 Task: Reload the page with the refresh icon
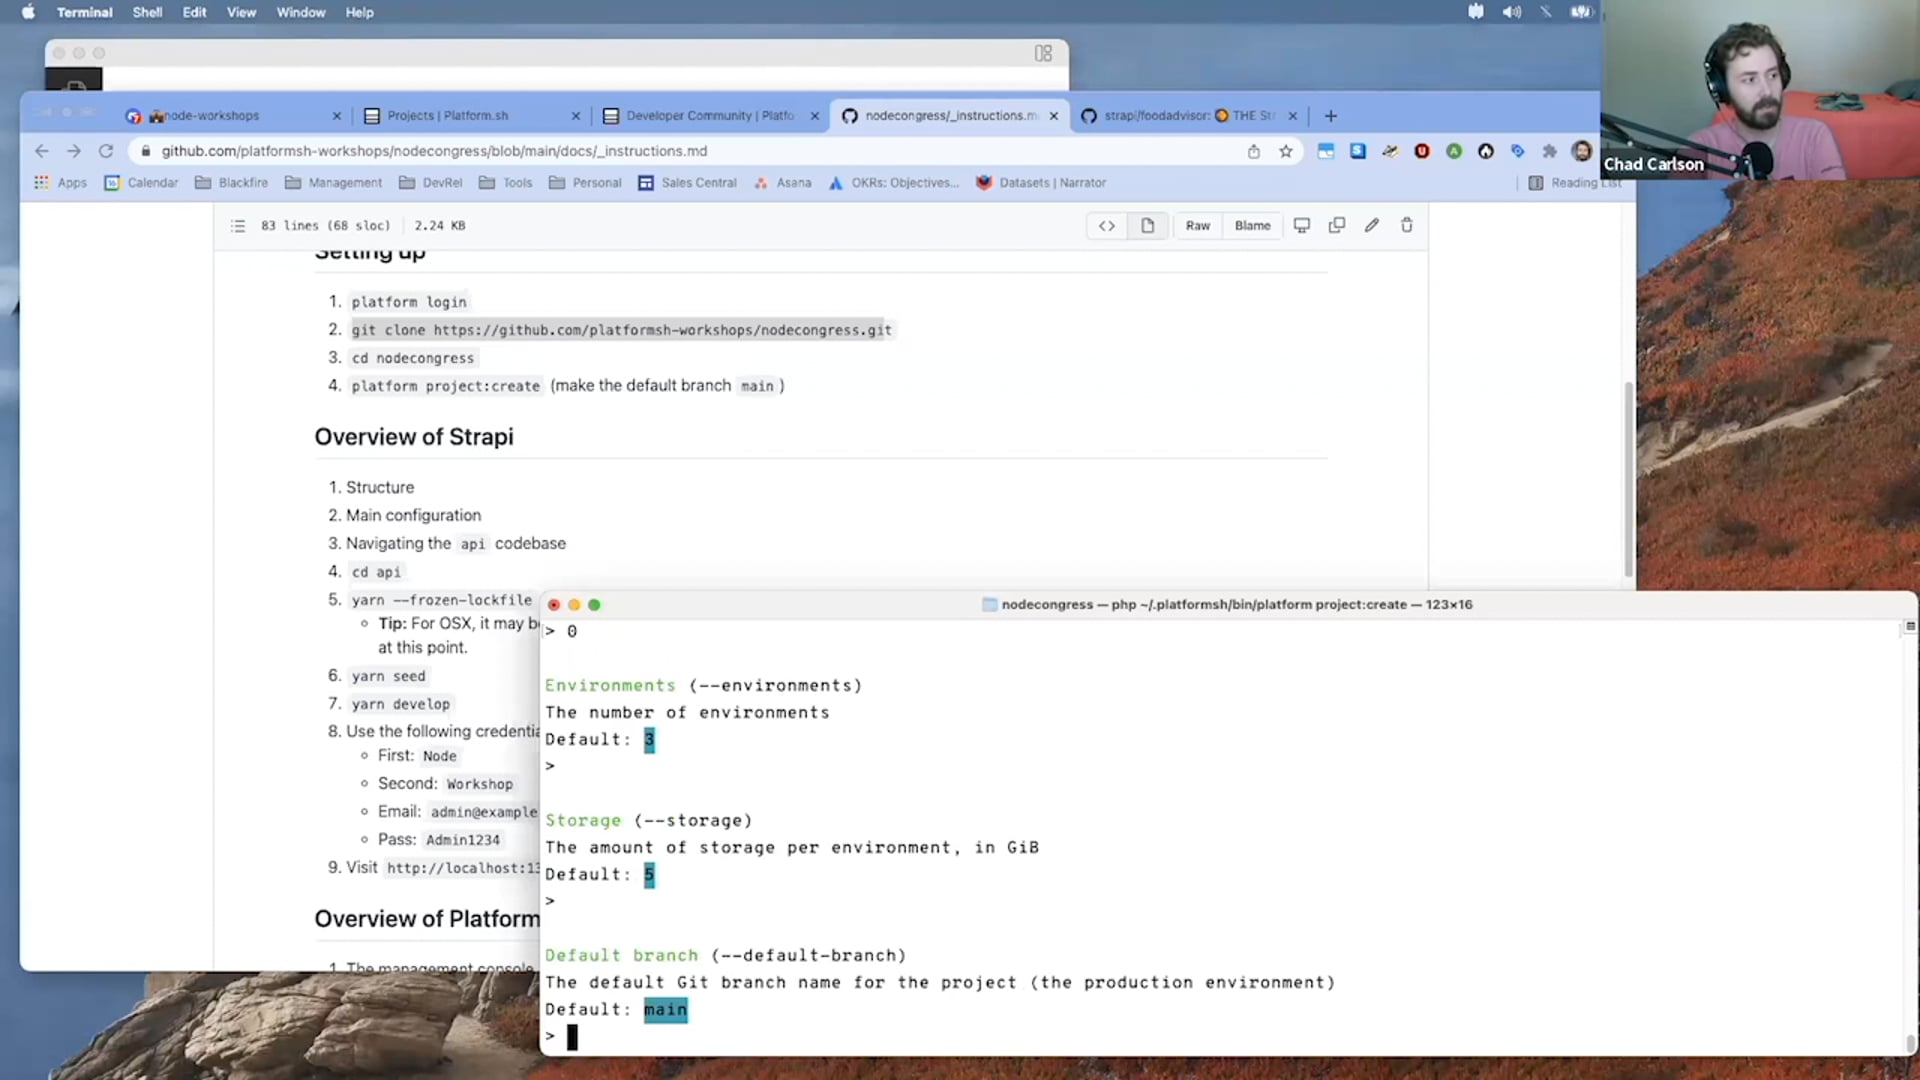(106, 151)
